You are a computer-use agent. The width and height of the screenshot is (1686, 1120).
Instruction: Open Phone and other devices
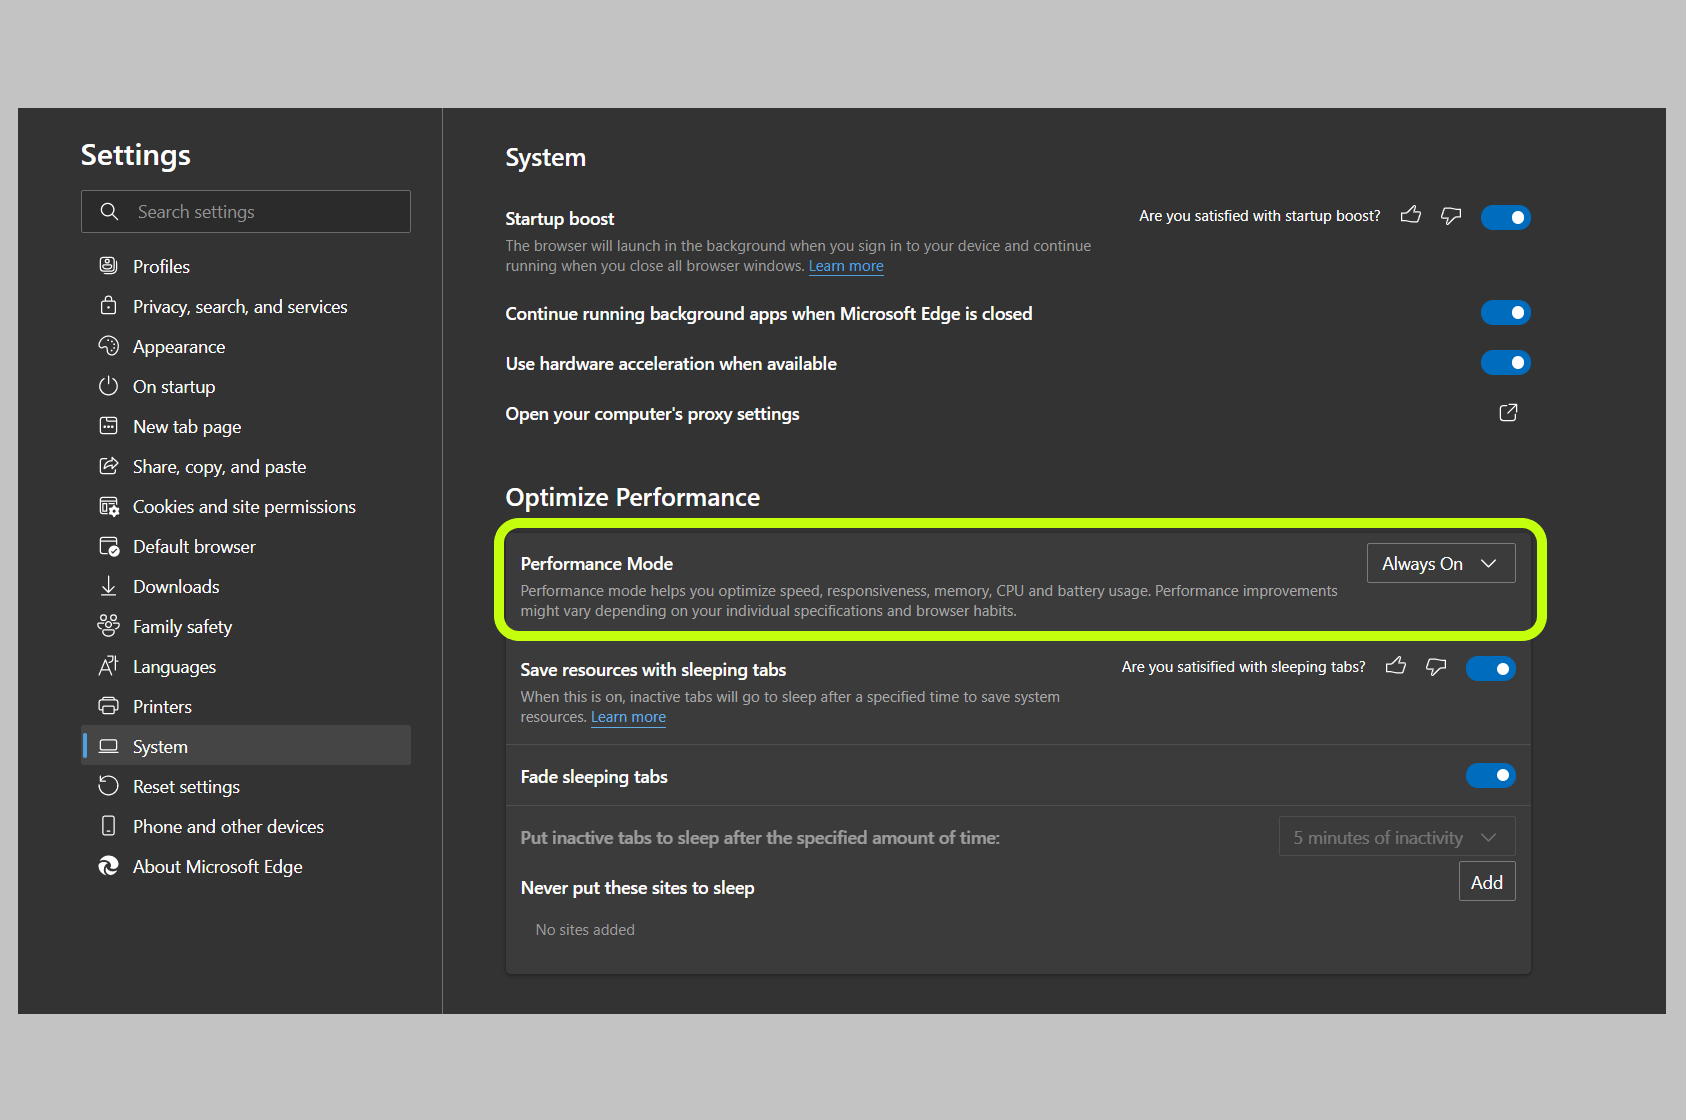[246, 826]
